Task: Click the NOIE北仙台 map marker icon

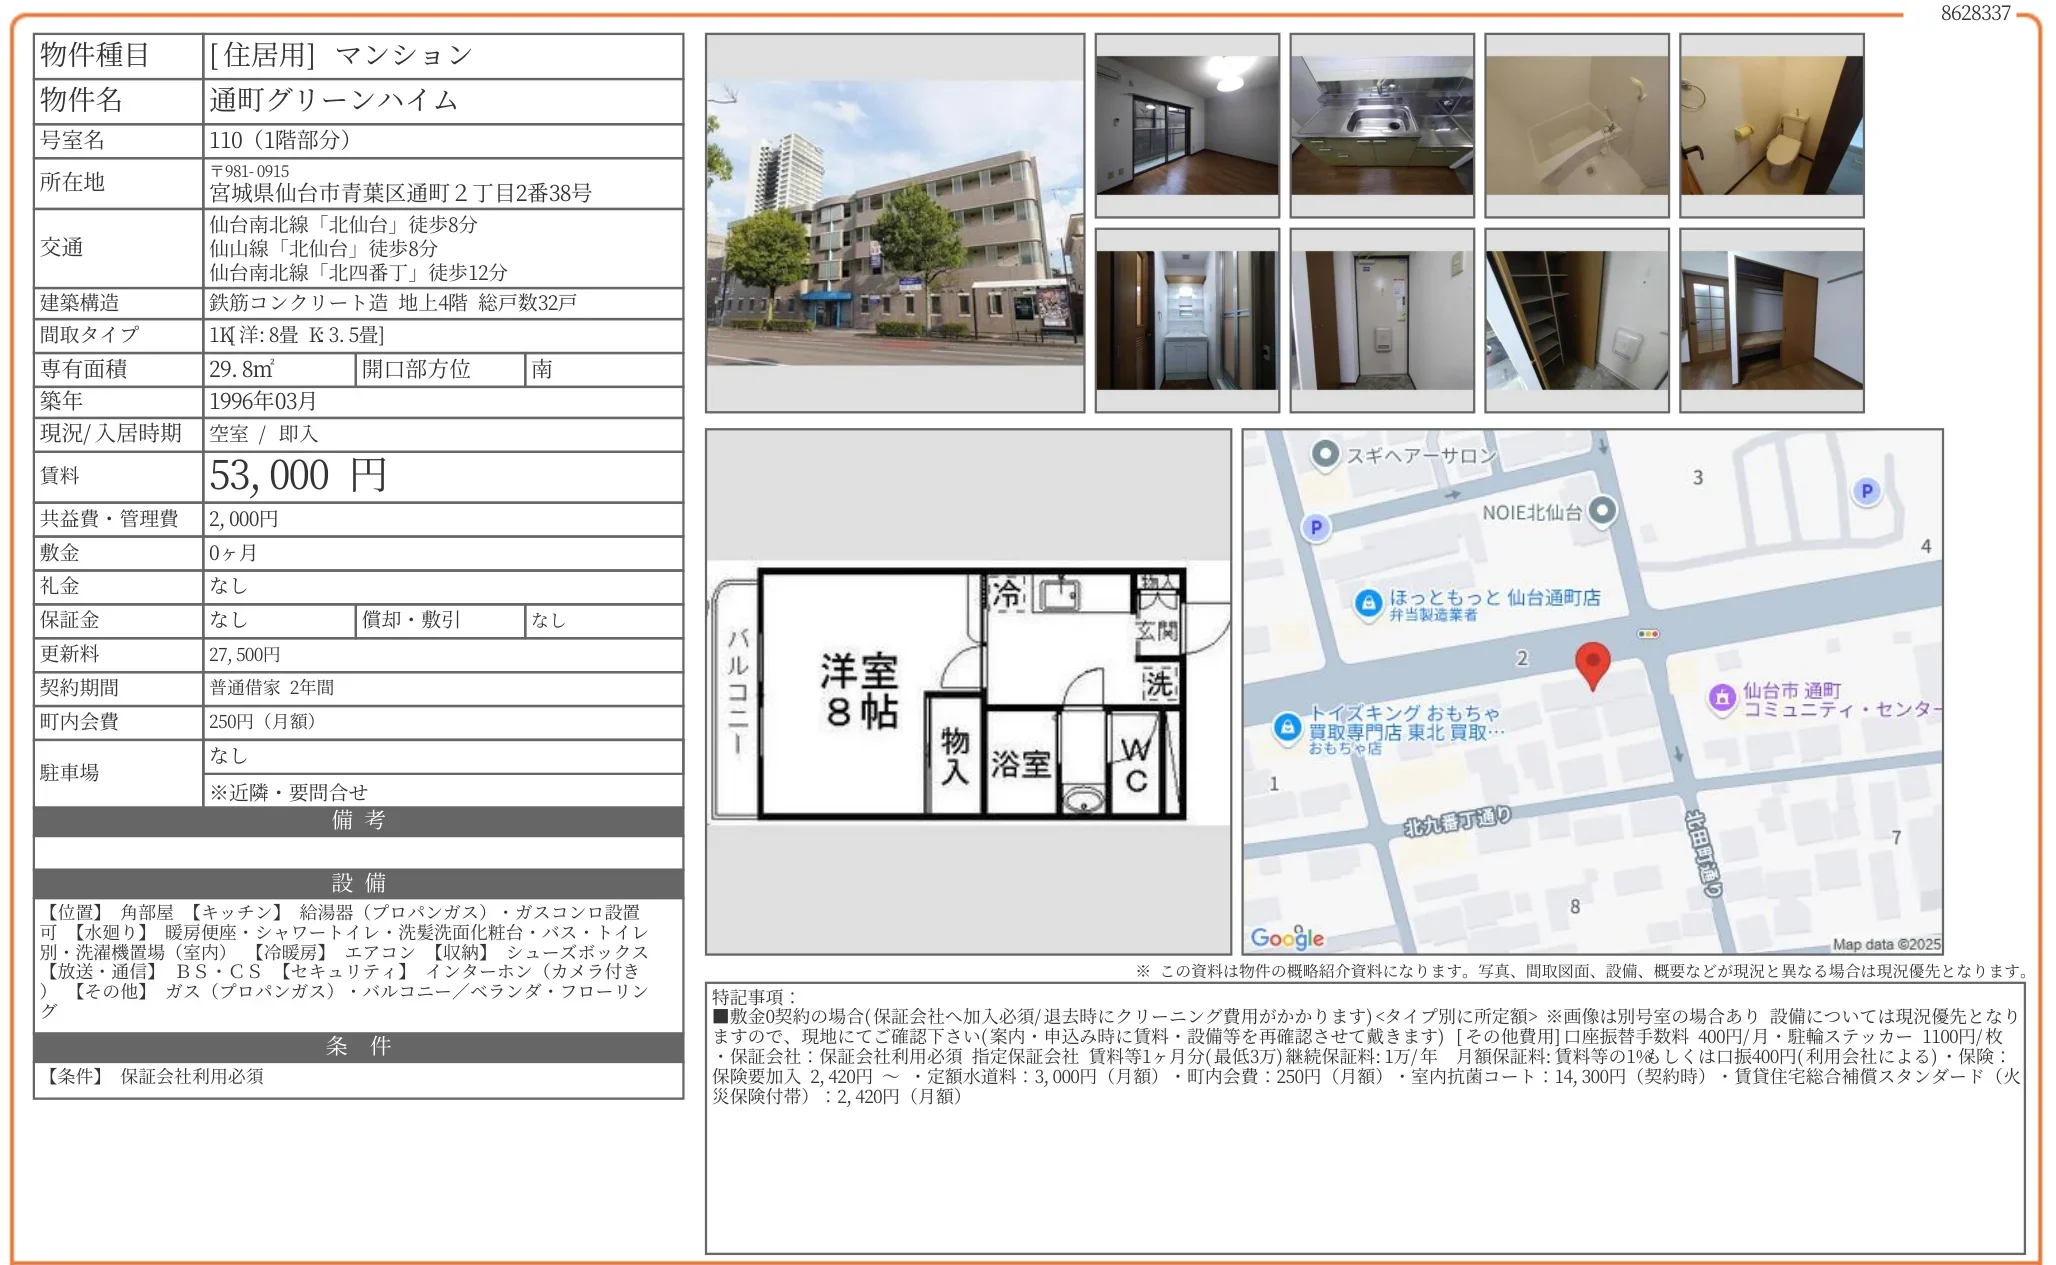Action: (x=1602, y=511)
